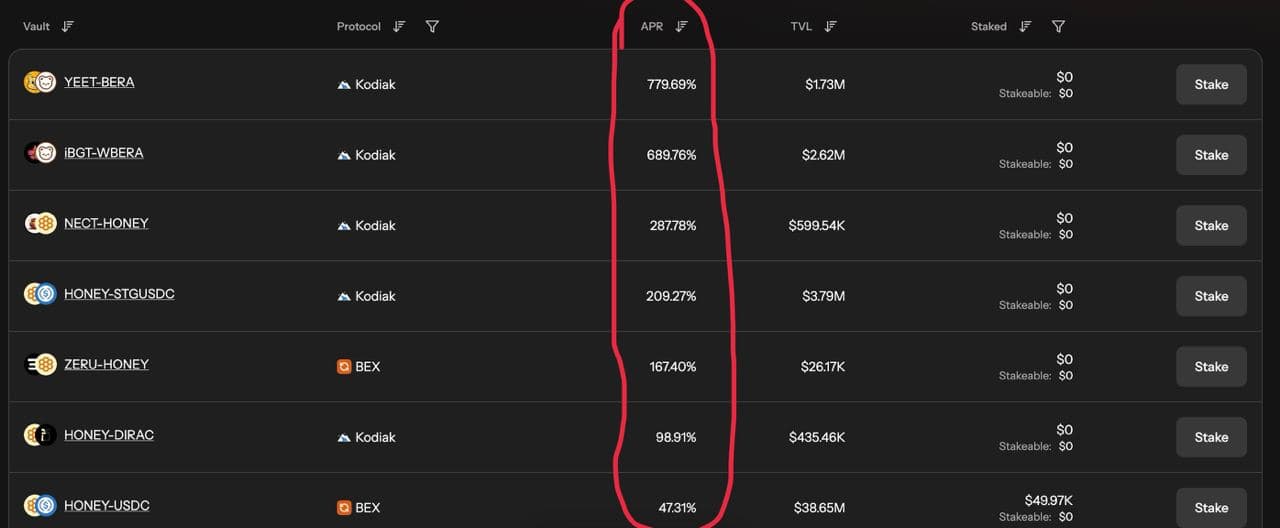Click the YEET-BERA token pair icon
1280x528 pixels.
pos(40,82)
